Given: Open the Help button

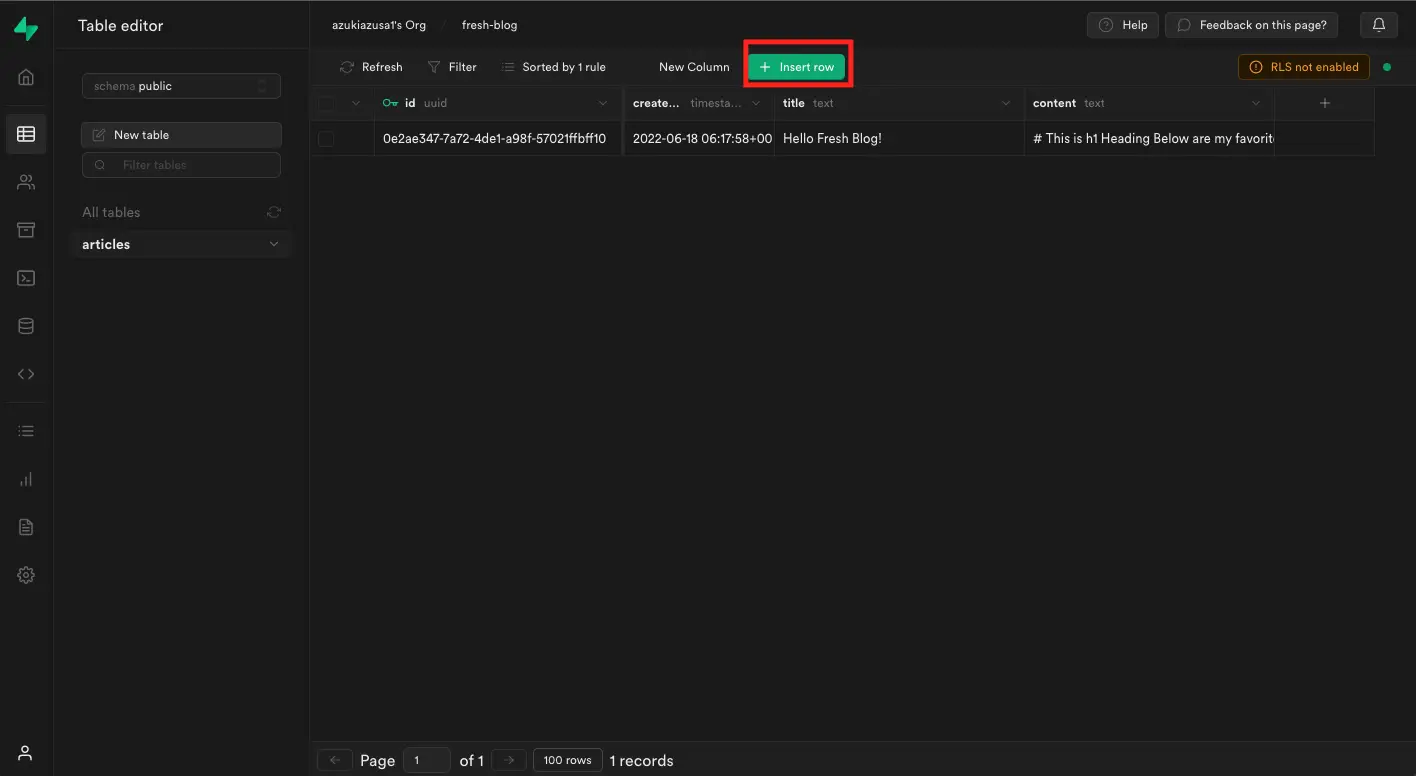Looking at the screenshot, I should [1123, 25].
